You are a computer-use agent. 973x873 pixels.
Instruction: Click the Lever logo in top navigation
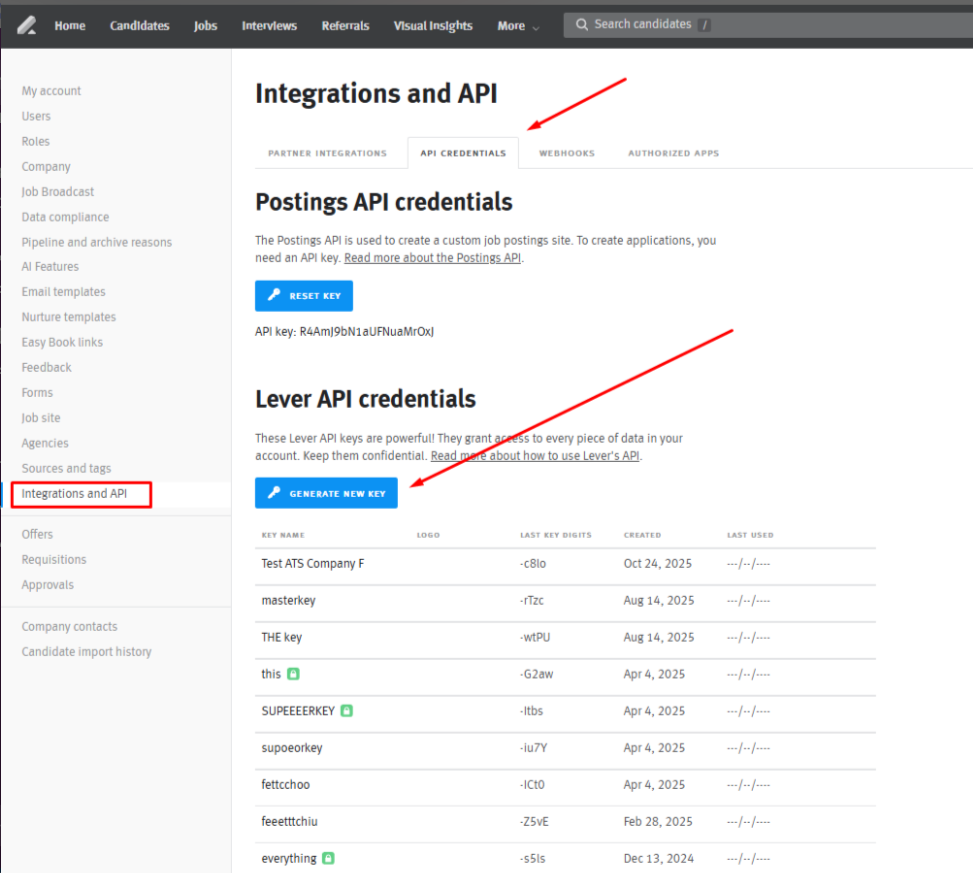click(27, 25)
